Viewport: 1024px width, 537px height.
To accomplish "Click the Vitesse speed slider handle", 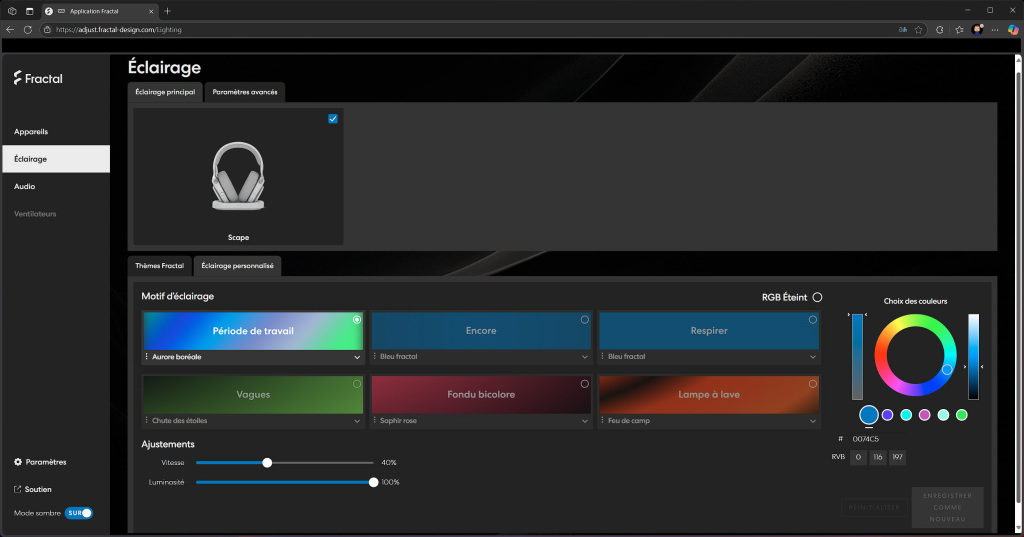I will pos(267,463).
